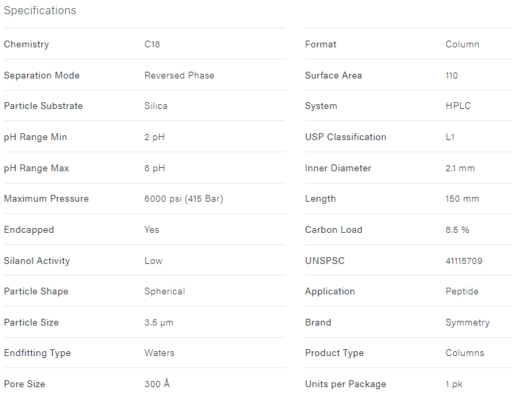Select the 2 pH minimum value
Viewport: 512px width, 400px height.
click(x=154, y=137)
